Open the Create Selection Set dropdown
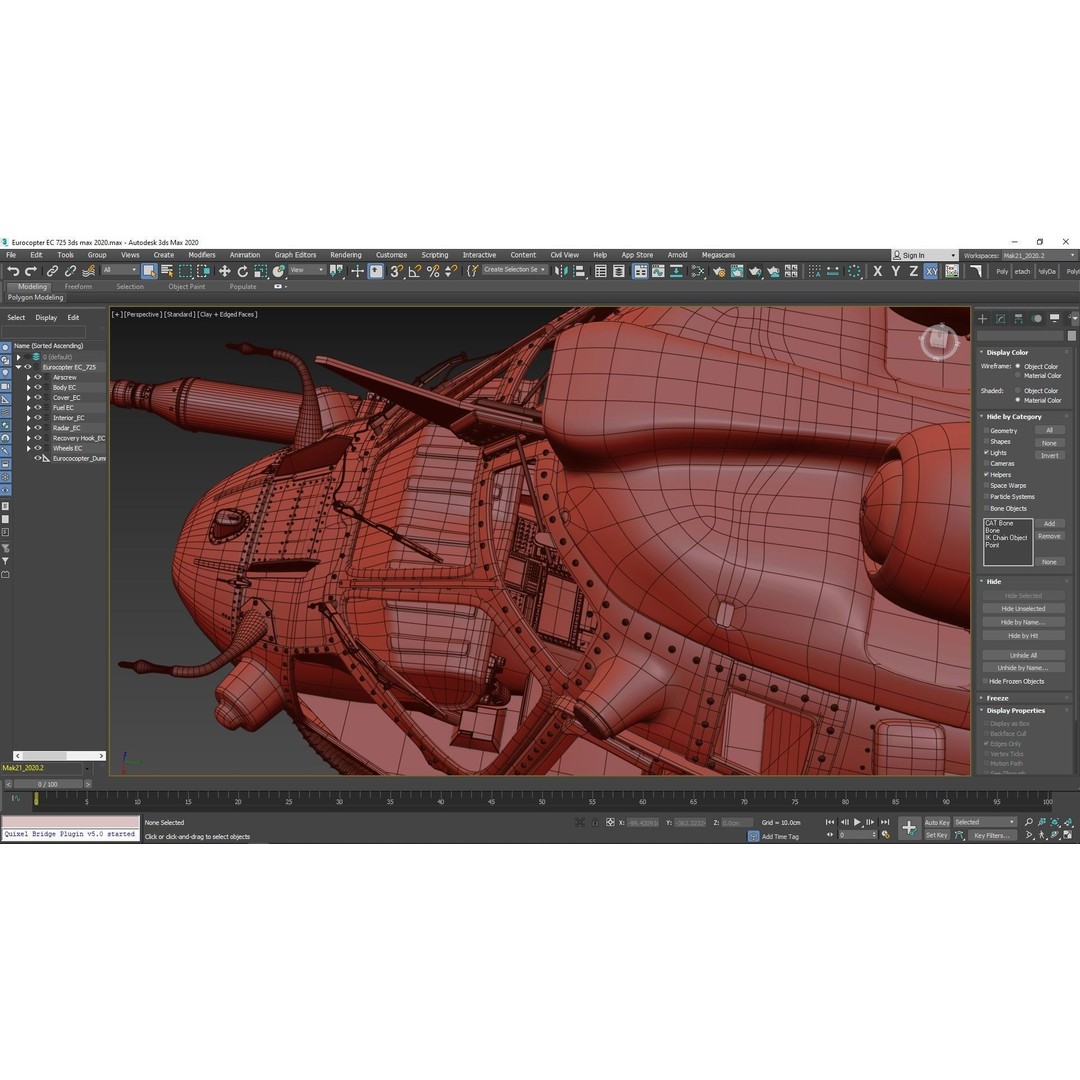Image resolution: width=1080 pixels, height=1080 pixels. [515, 270]
